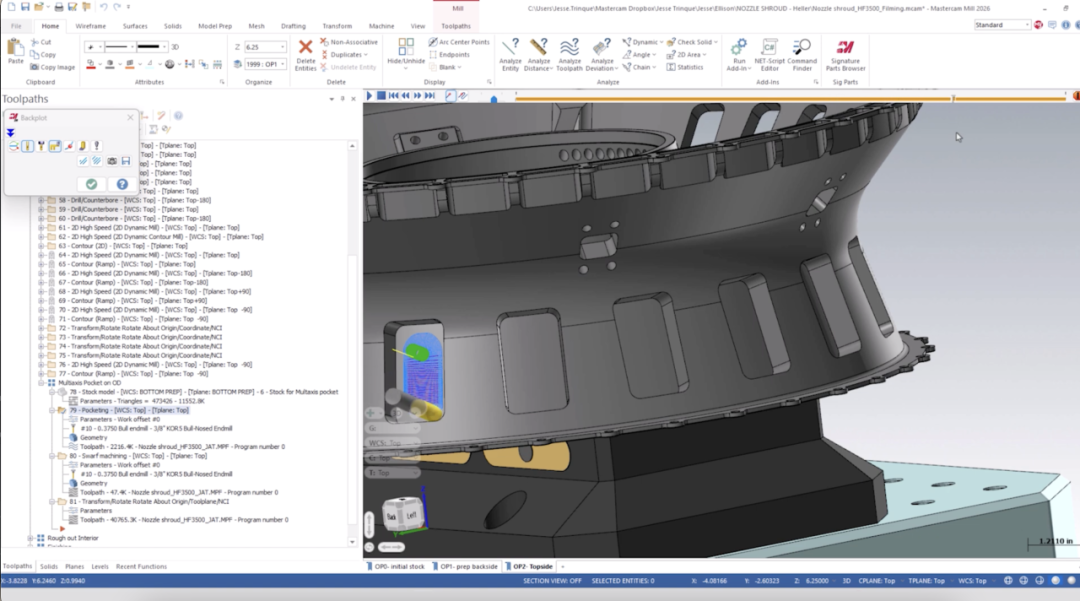1080x601 pixels.
Task: Click the Hide/Unhide button
Action: point(406,53)
